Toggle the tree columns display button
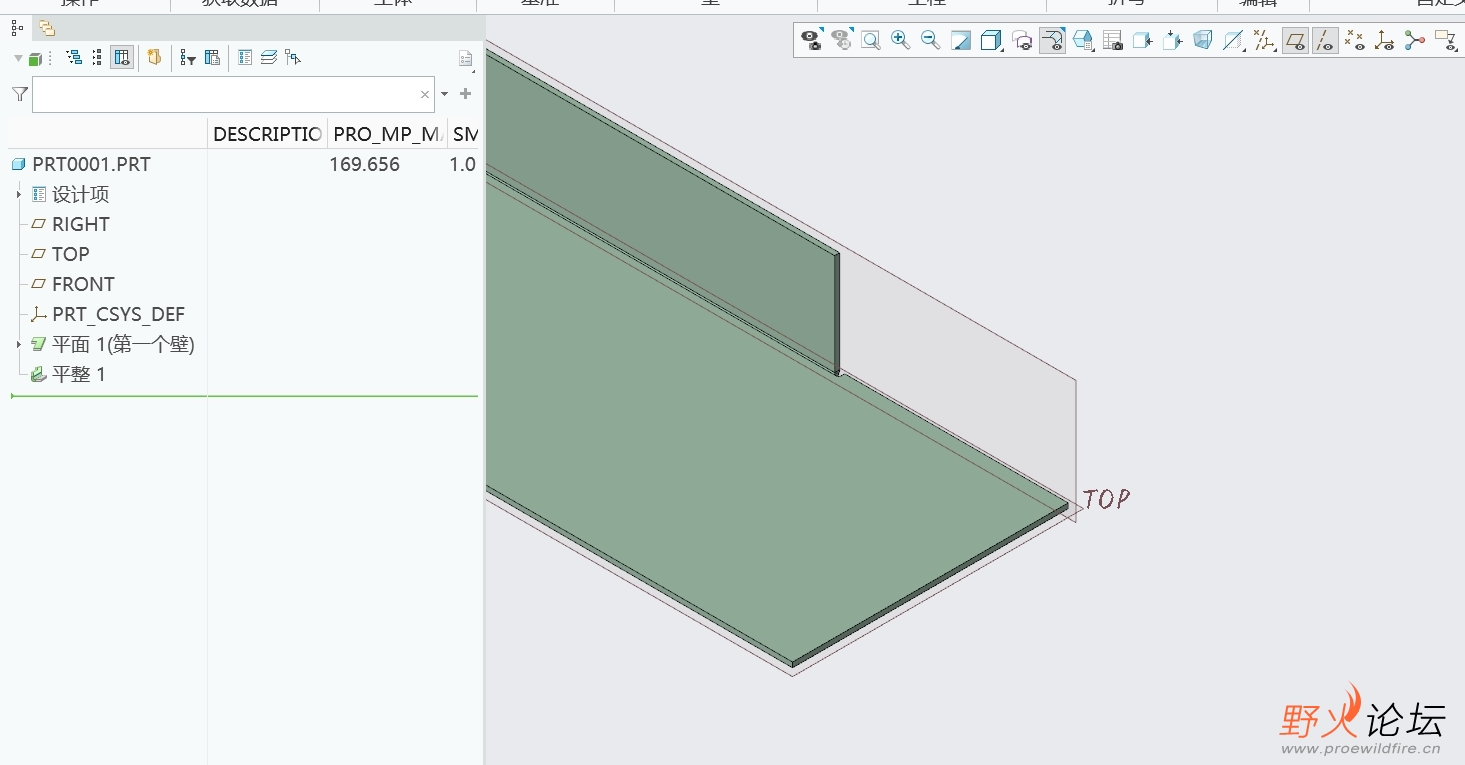Viewport: 1465px width, 765px height. pos(122,58)
